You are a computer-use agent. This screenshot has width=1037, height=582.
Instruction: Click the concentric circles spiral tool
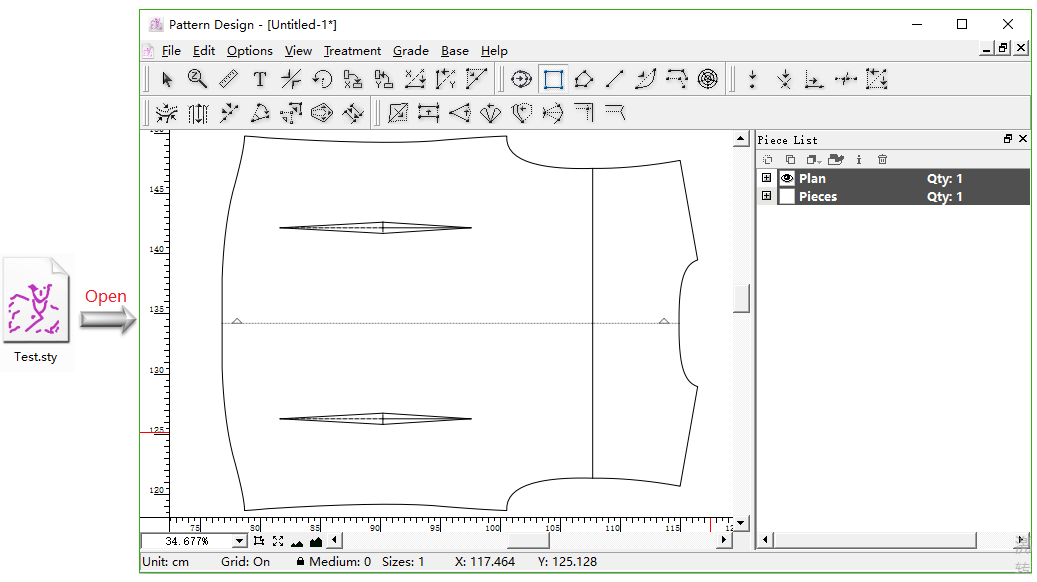pyautogui.click(x=708, y=79)
